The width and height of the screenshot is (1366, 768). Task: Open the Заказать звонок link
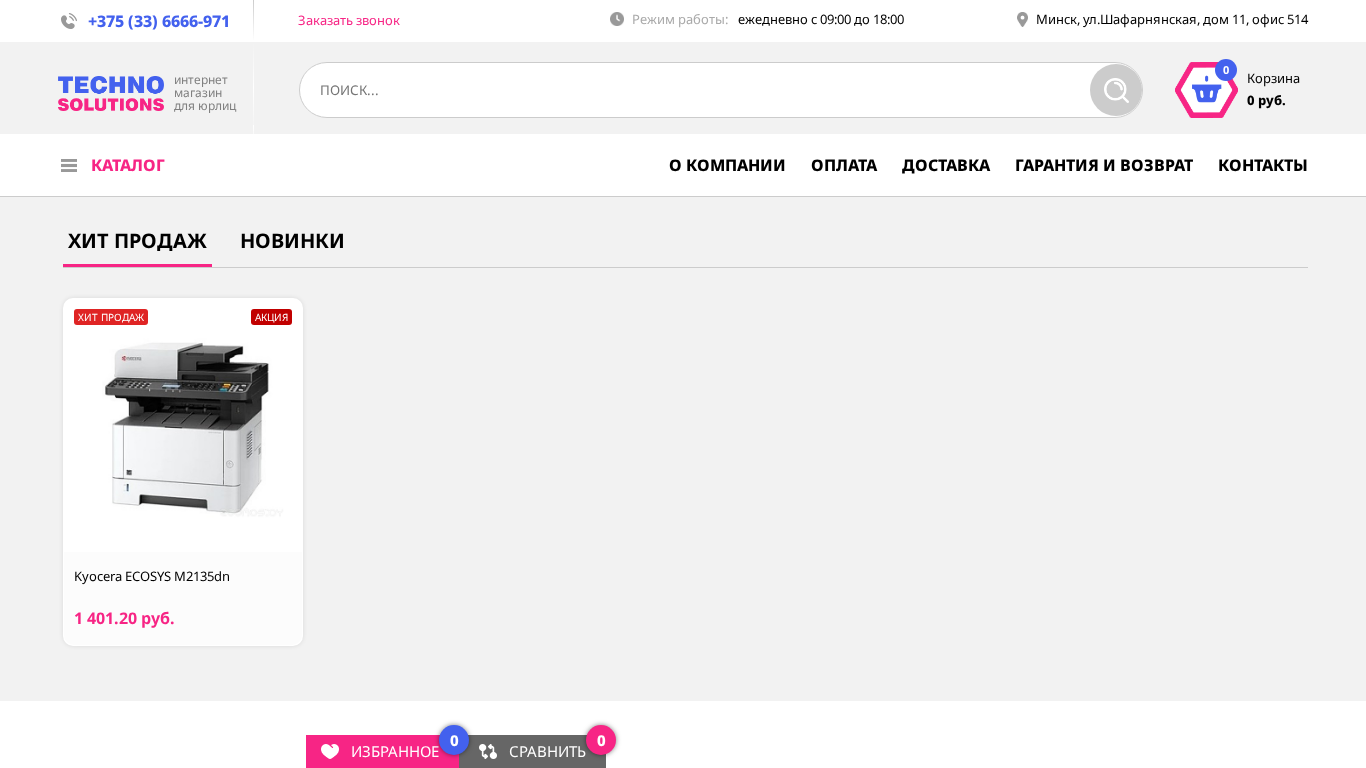pyautogui.click(x=349, y=20)
